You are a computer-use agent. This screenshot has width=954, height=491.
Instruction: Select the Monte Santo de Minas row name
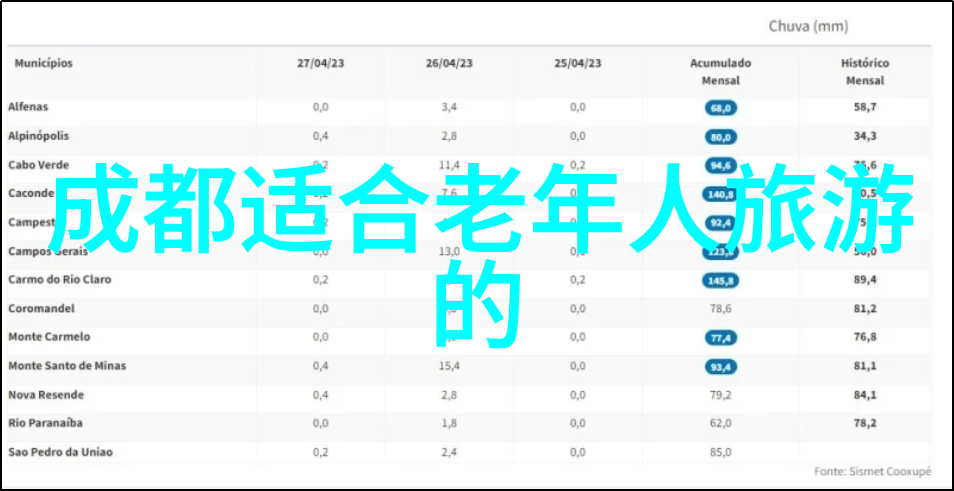point(67,366)
